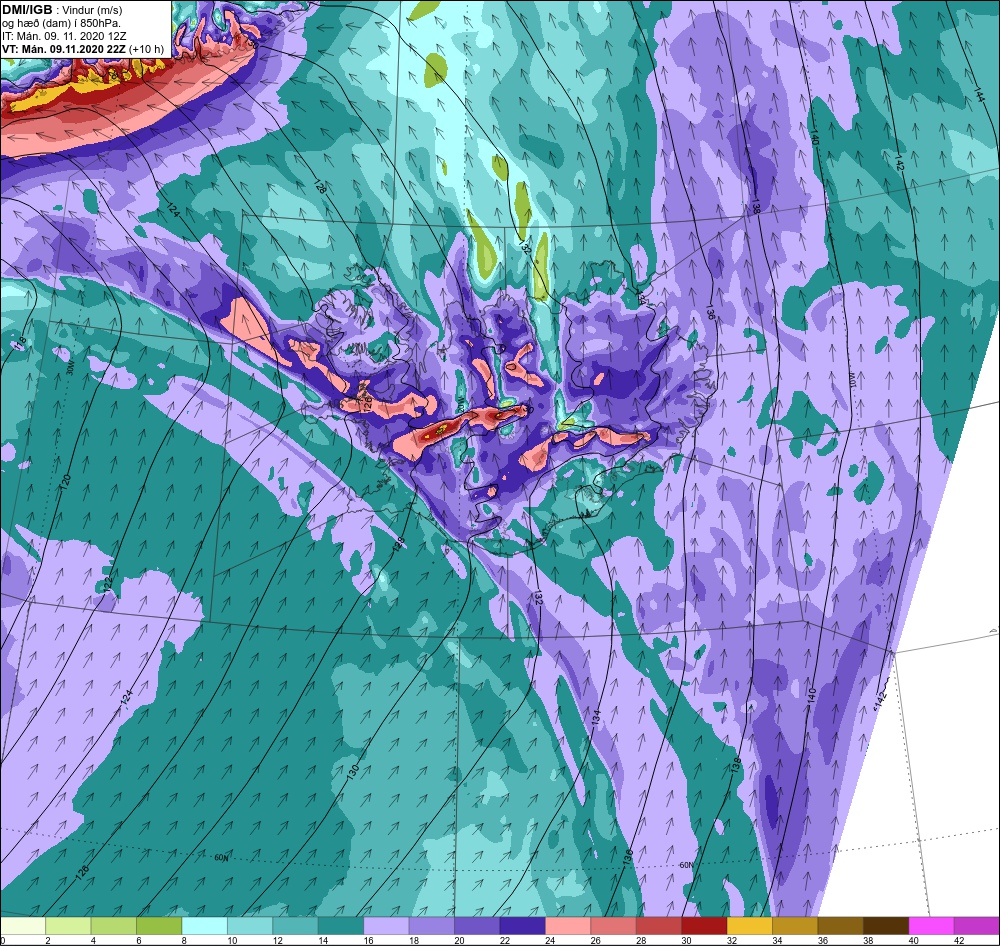Click the light green 2–4 m/s legend swatch
This screenshot has width=1000, height=946.
tap(68, 926)
